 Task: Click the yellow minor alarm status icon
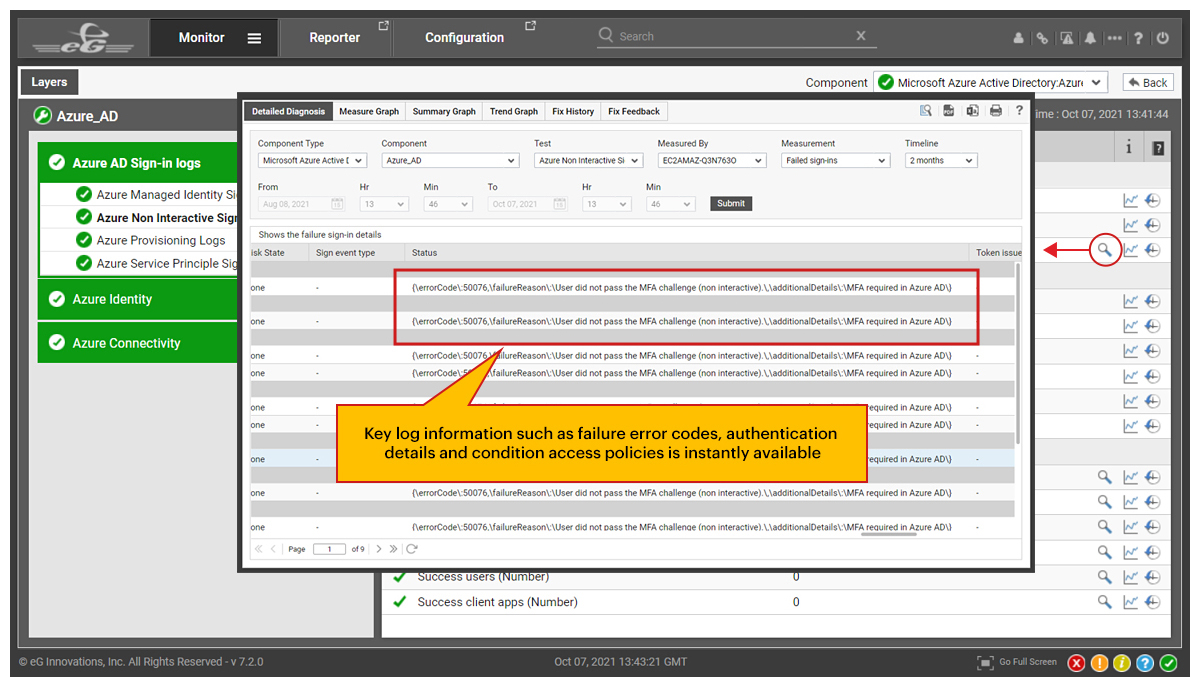tap(1122, 663)
